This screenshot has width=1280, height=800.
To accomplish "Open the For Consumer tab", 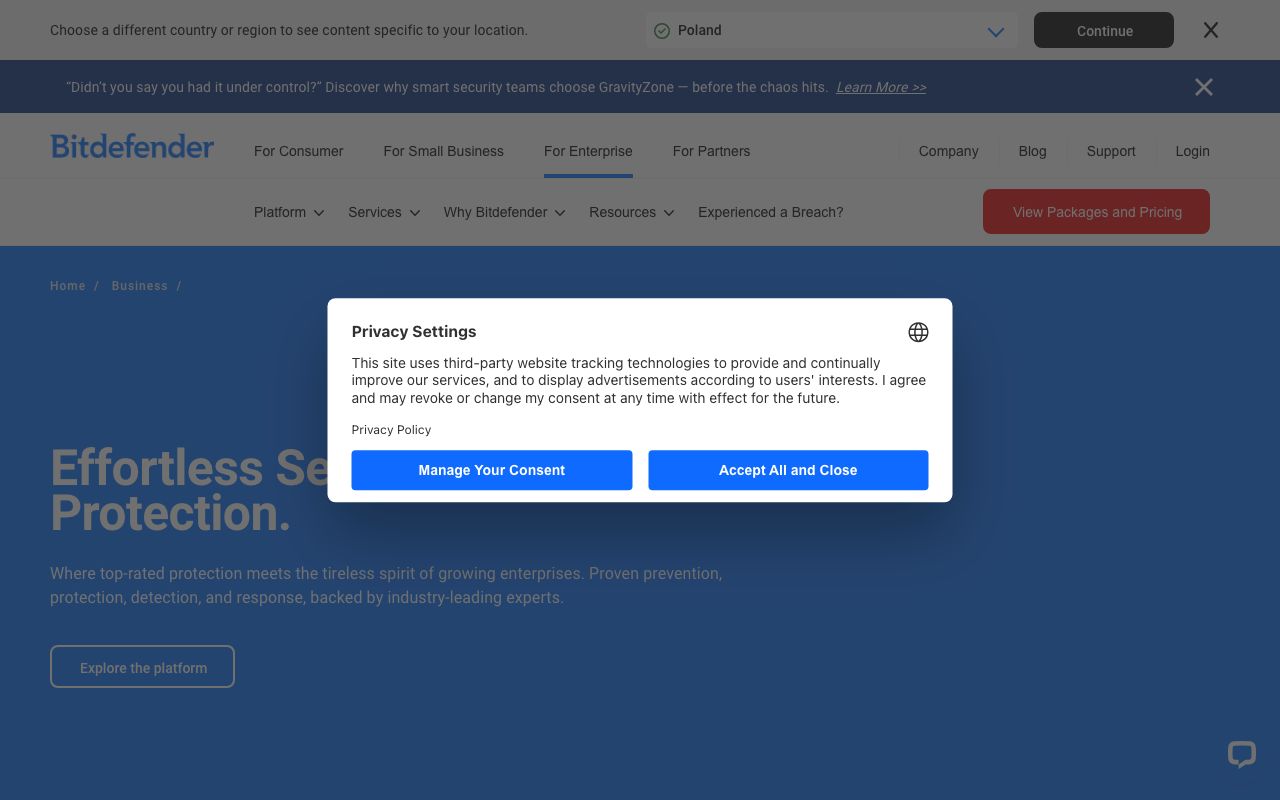I will point(298,151).
